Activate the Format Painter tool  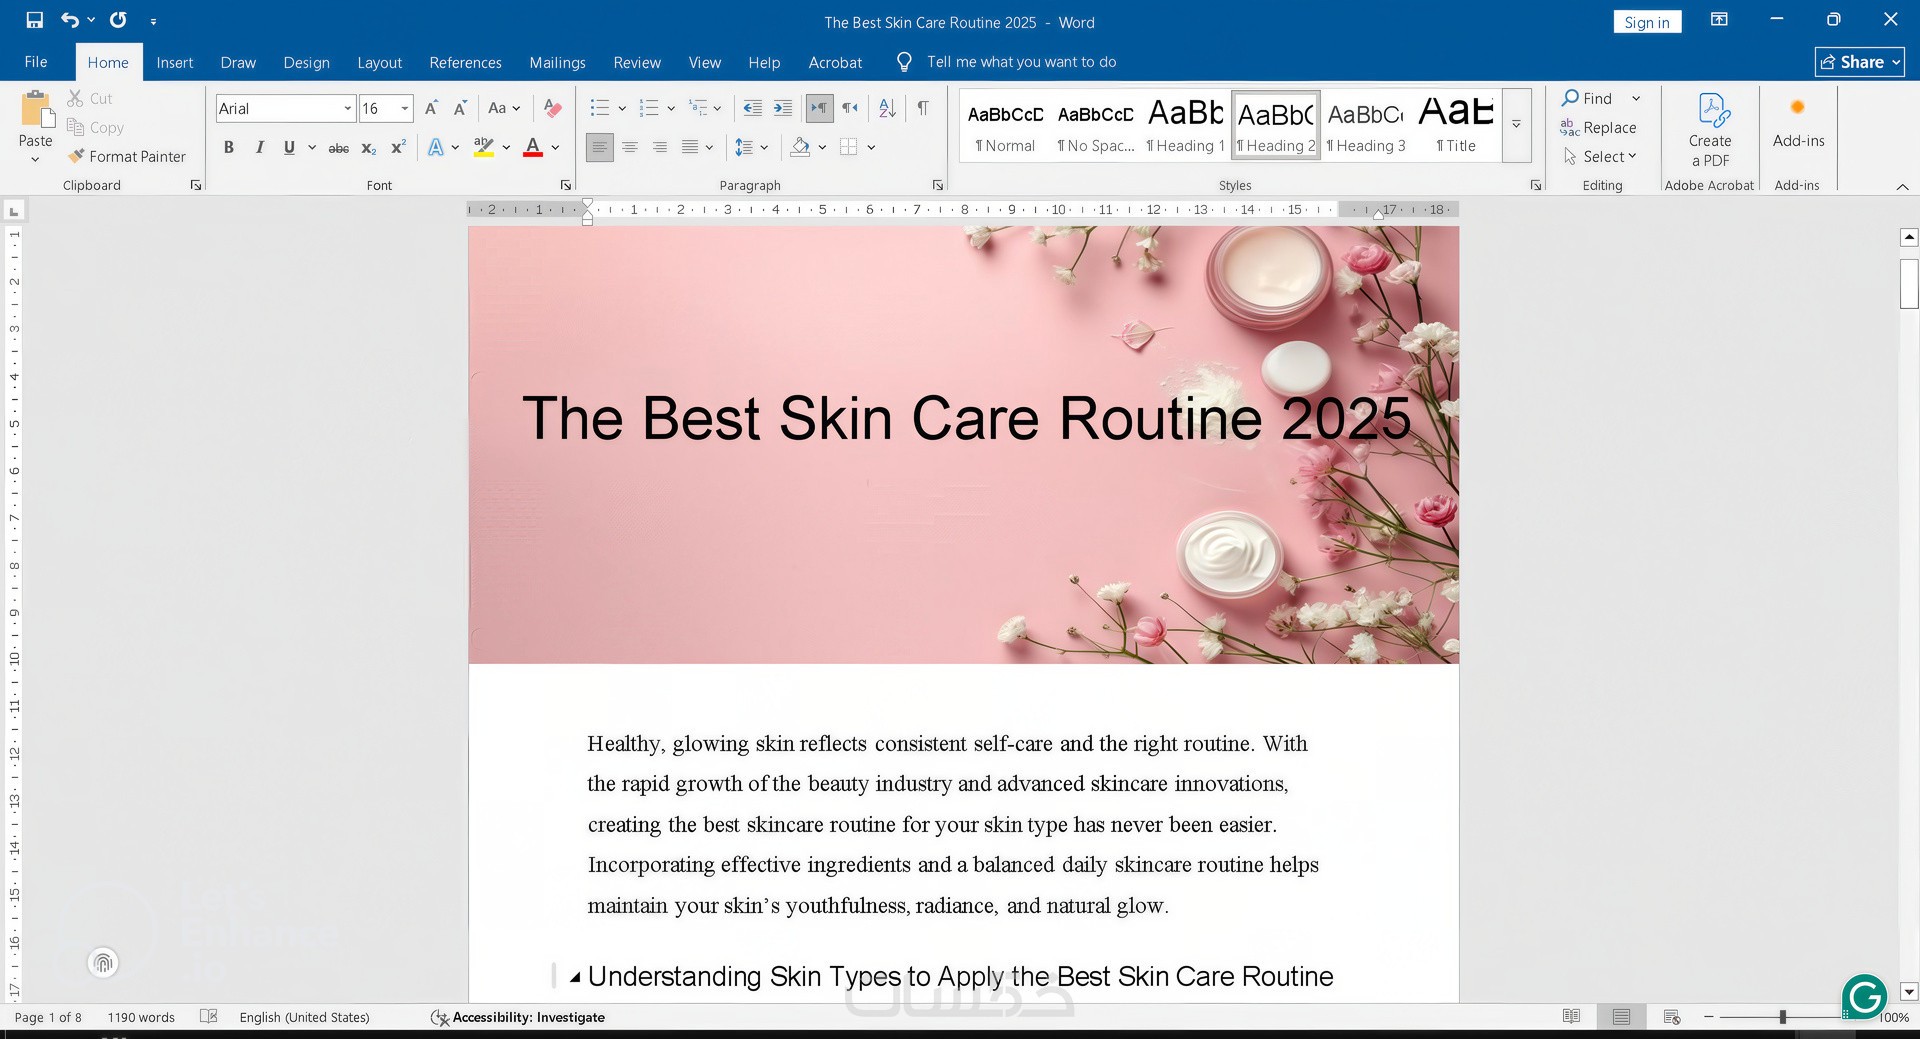pyautogui.click(x=127, y=156)
